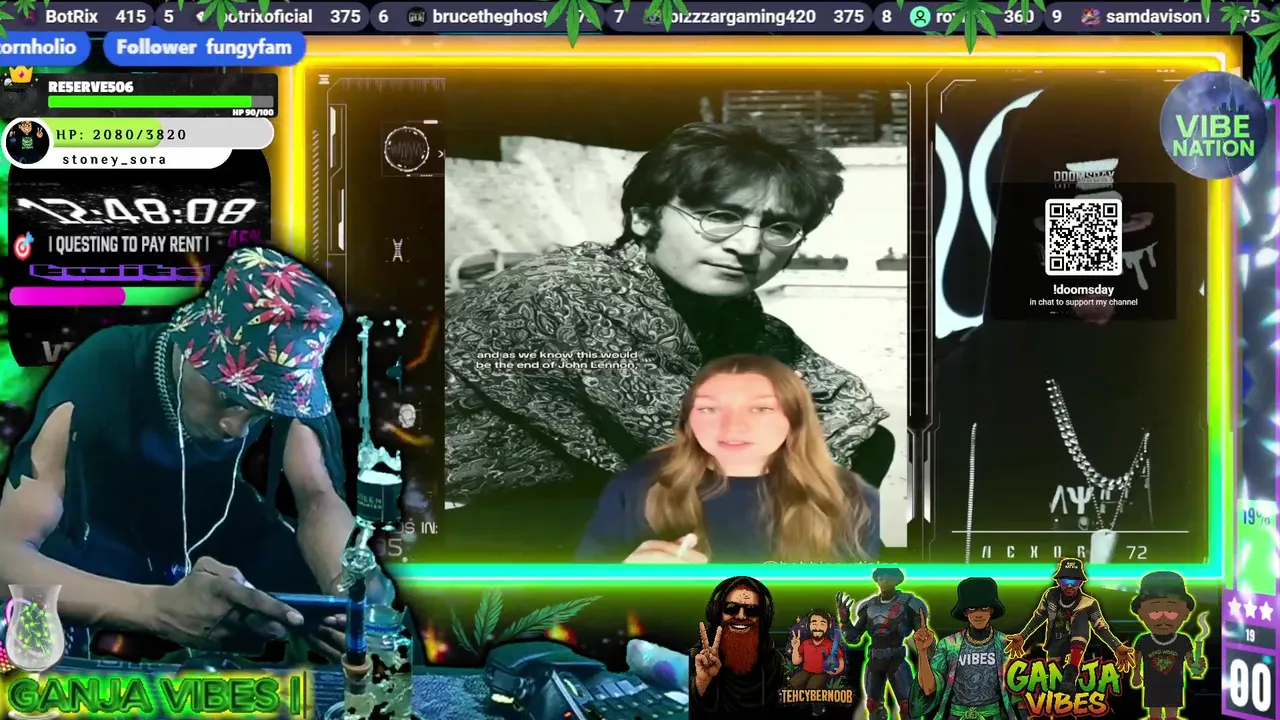
Task: Click the Ganja Vibes logo text
Action: [x=1066, y=688]
